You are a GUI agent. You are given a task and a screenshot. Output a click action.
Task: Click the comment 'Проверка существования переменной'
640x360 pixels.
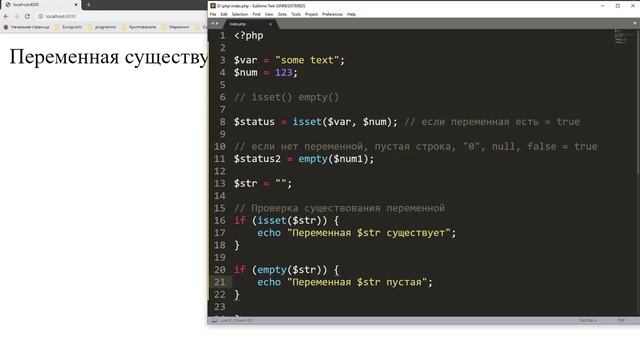[x=348, y=208]
